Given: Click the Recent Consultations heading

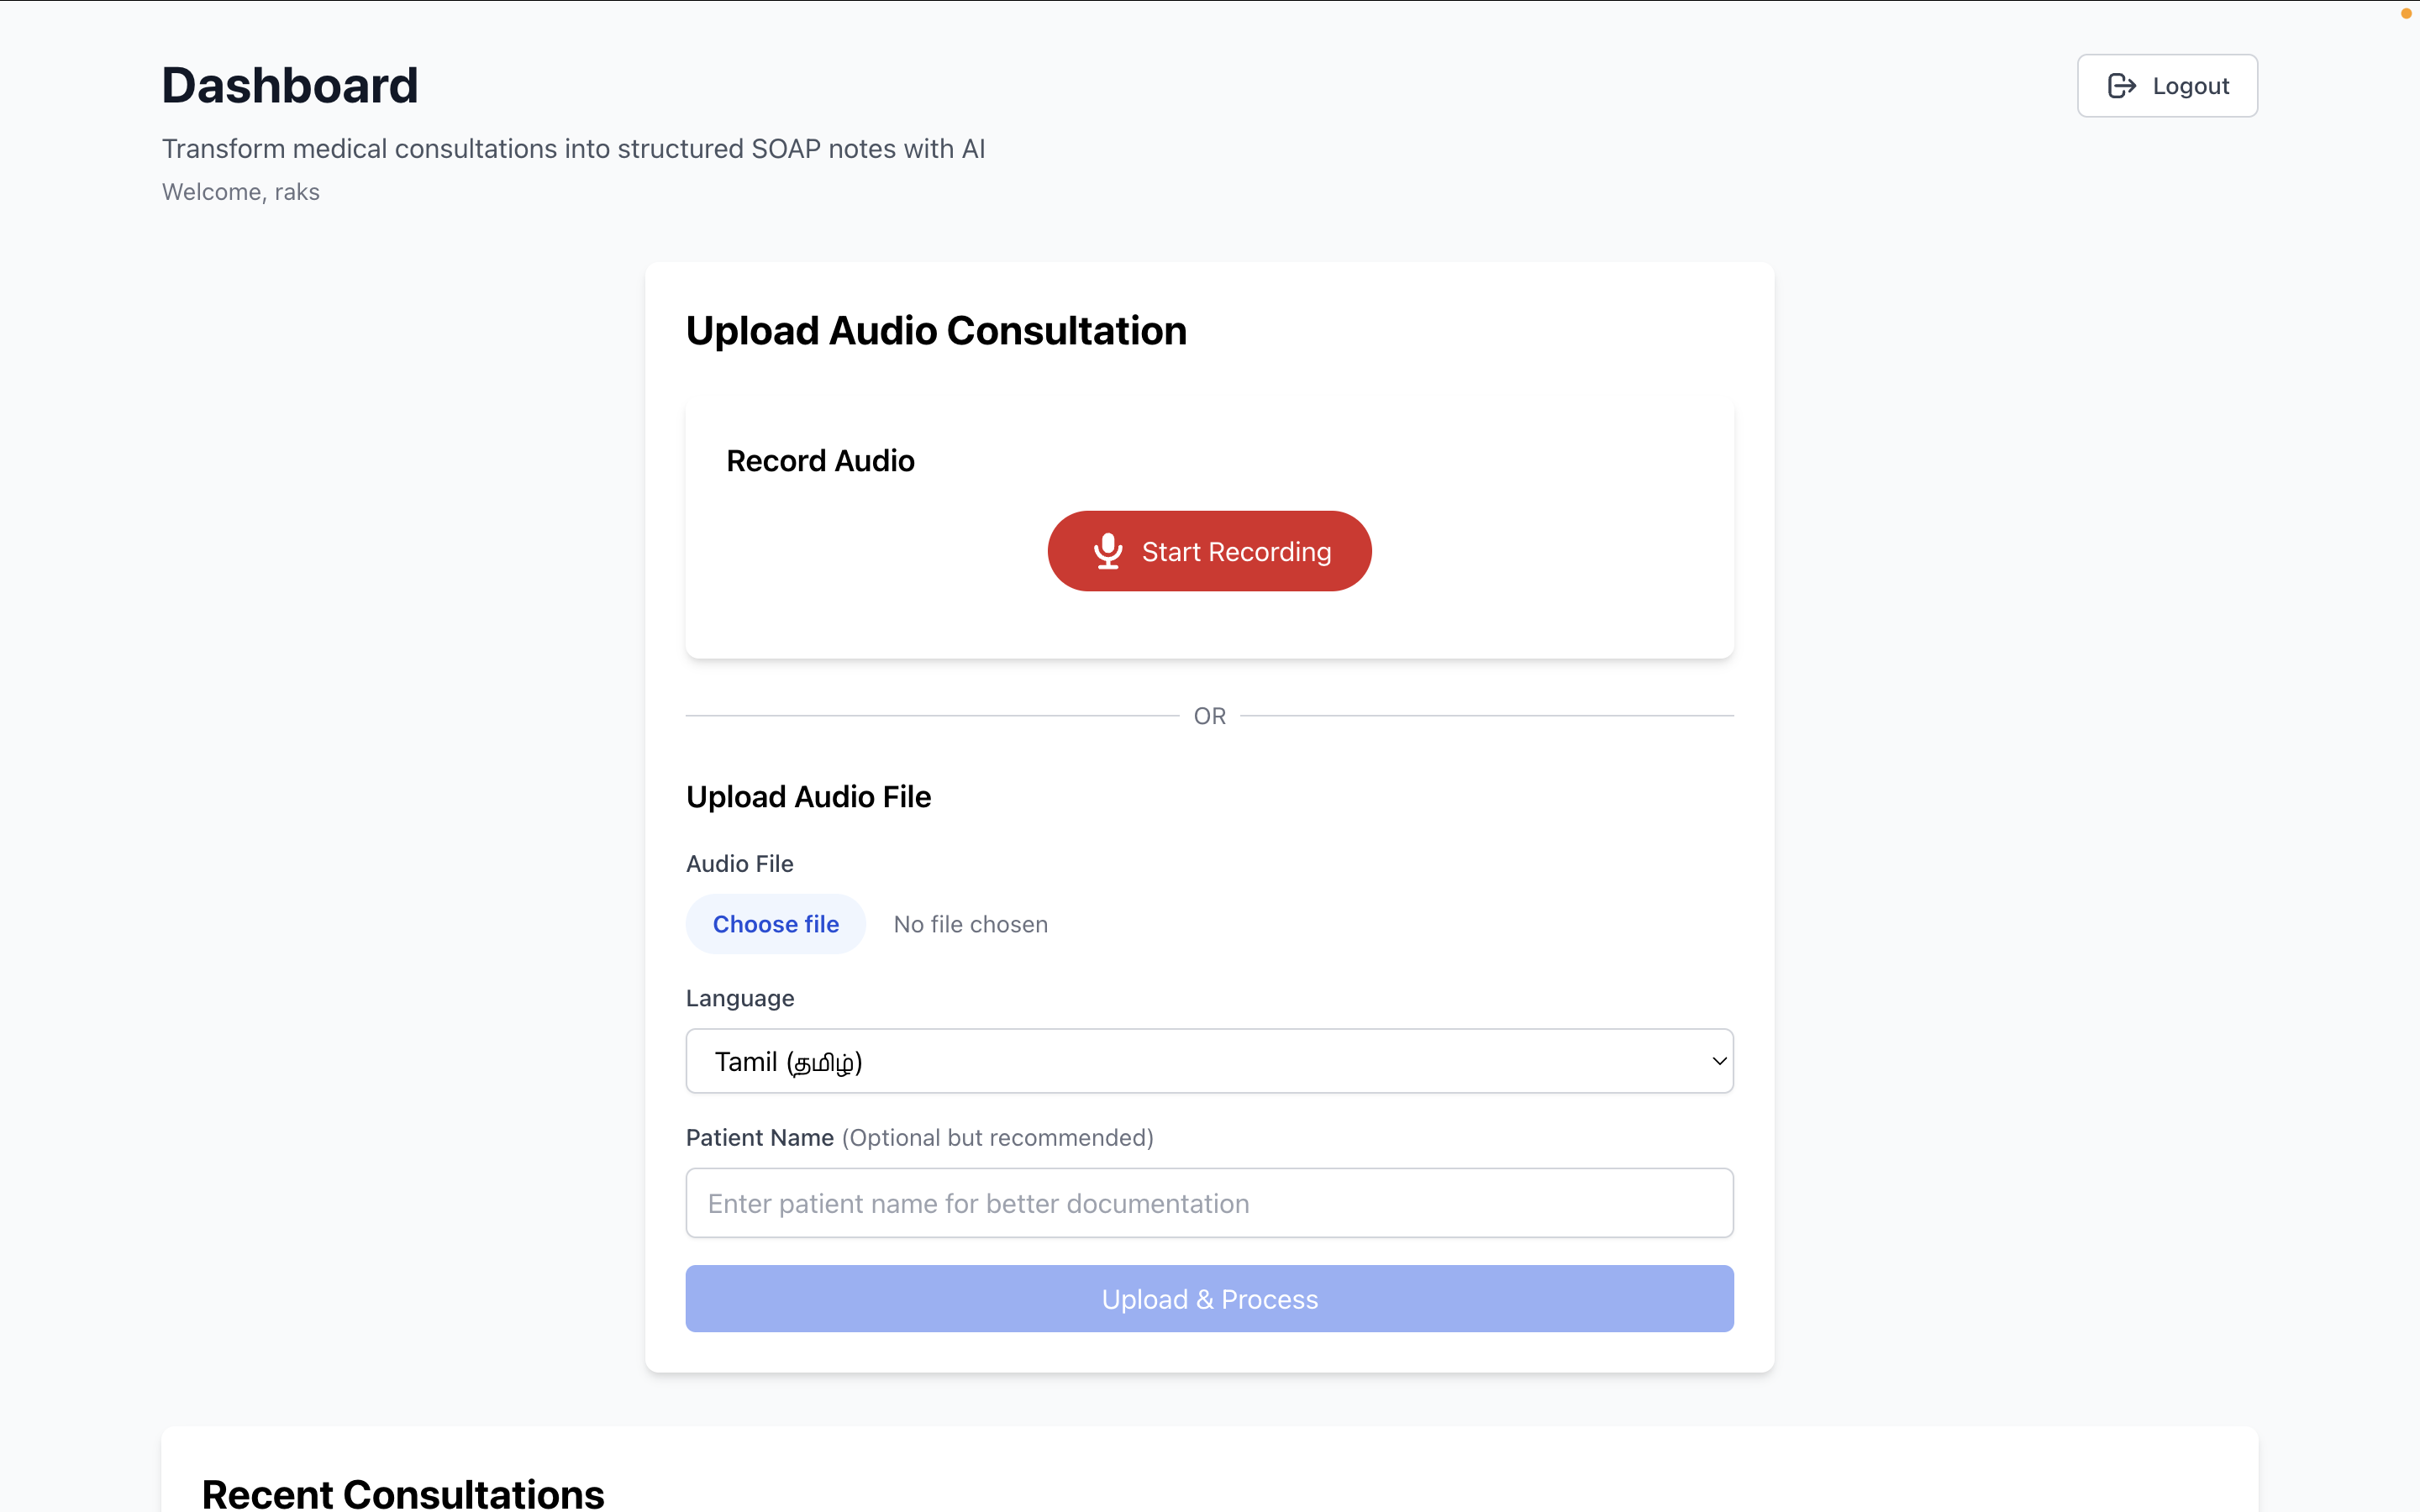Looking at the screenshot, I should 403,1493.
